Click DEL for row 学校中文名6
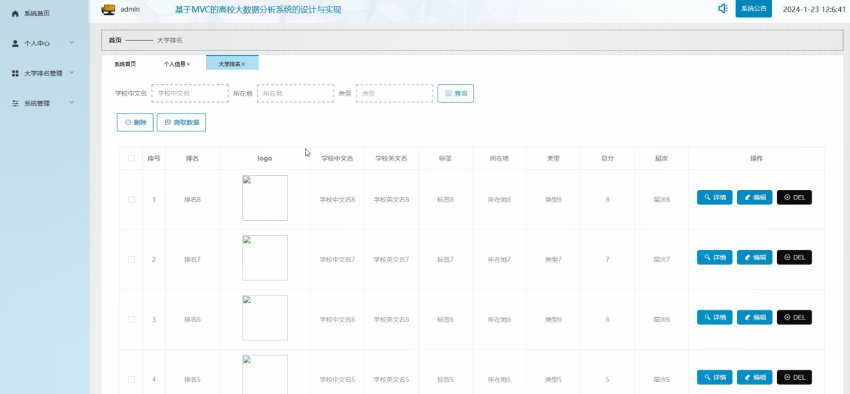 pyautogui.click(x=794, y=317)
